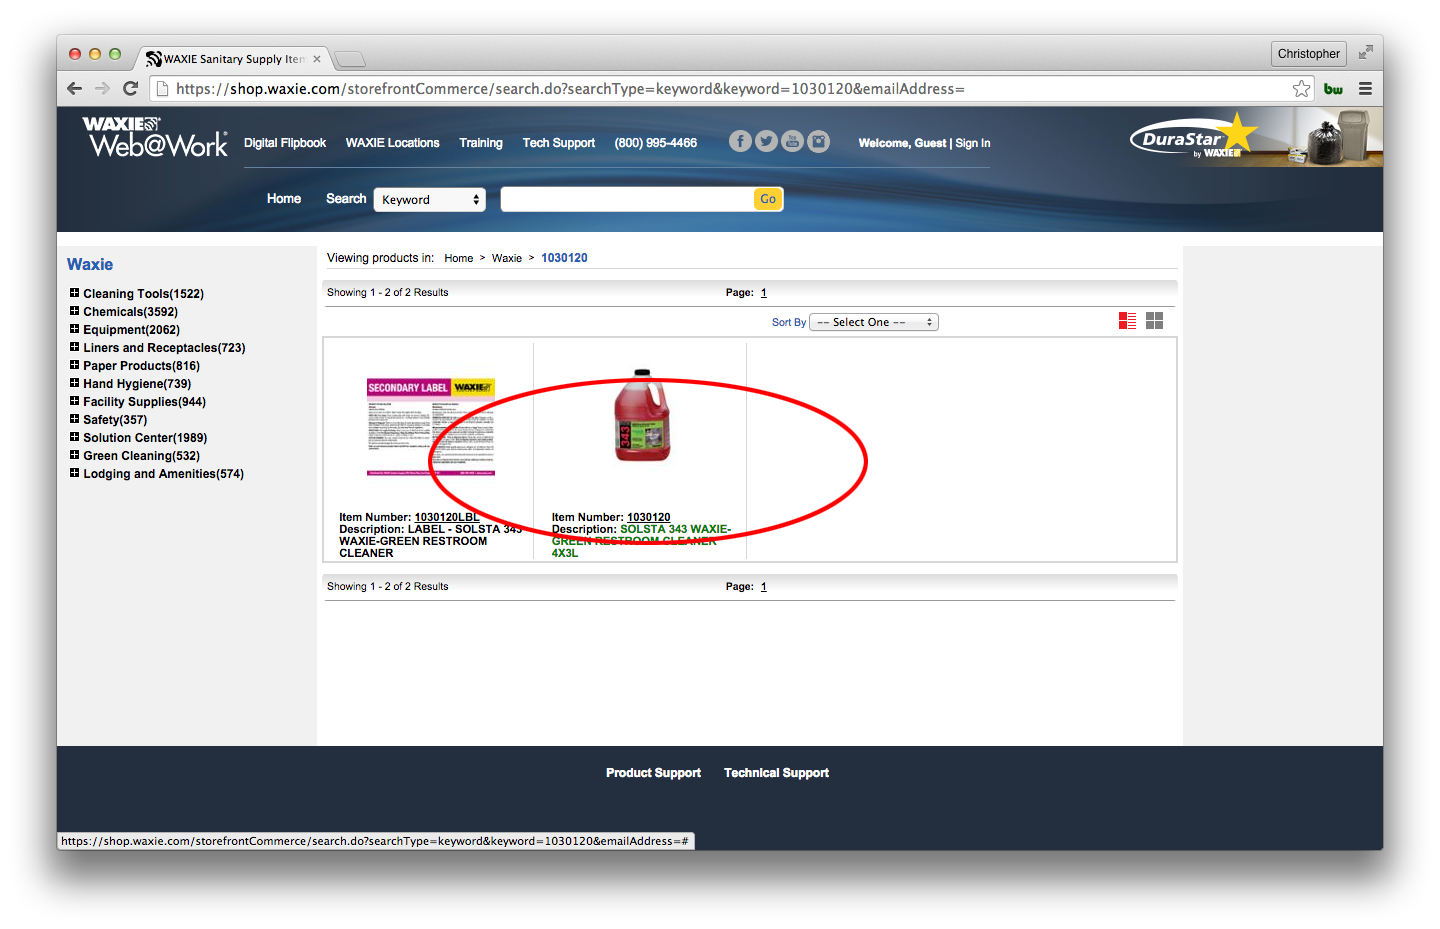
Task: Open SOLSTA 343 green restroom cleaner description
Action: tap(641, 541)
